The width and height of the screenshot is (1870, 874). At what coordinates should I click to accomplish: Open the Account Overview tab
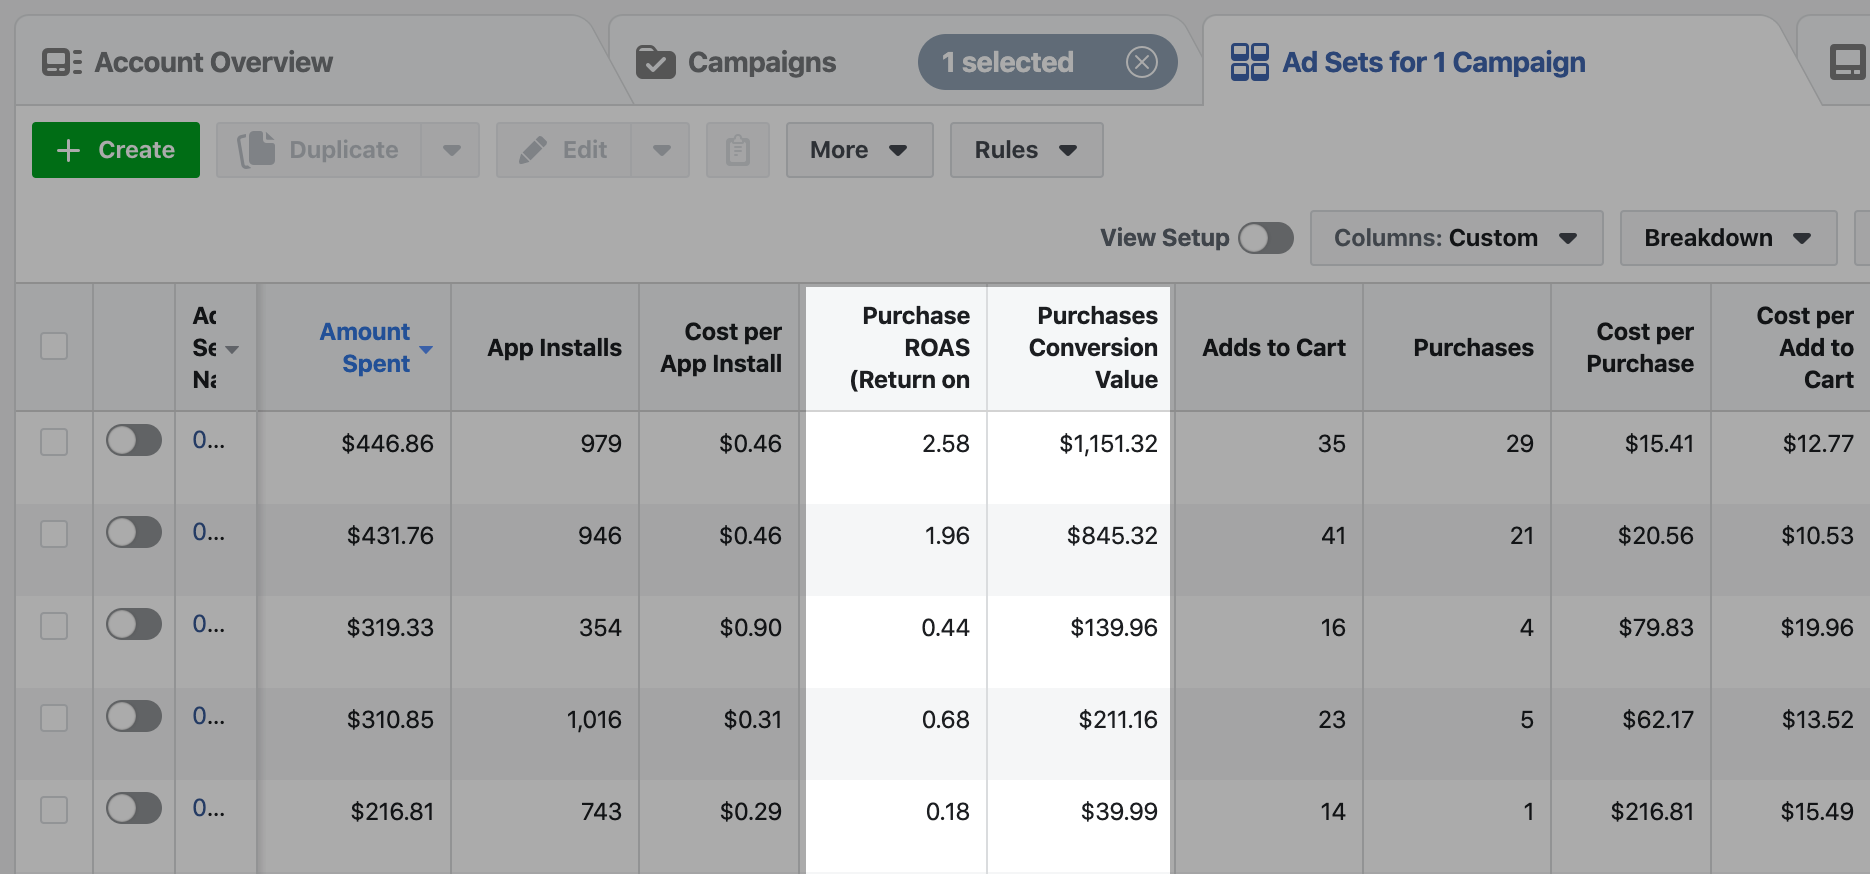pyautogui.click(x=187, y=62)
